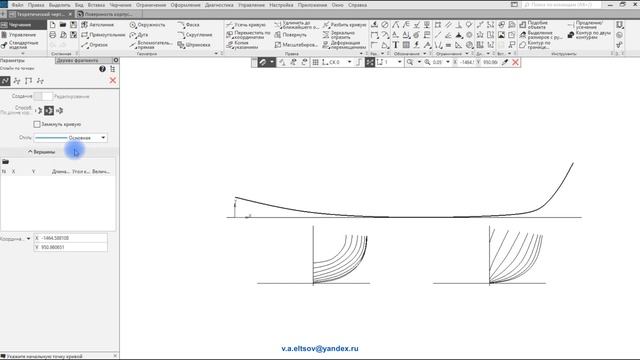Screen dimensions: 640x360
Task: Open the Файл menu
Action: [x=17, y=5]
